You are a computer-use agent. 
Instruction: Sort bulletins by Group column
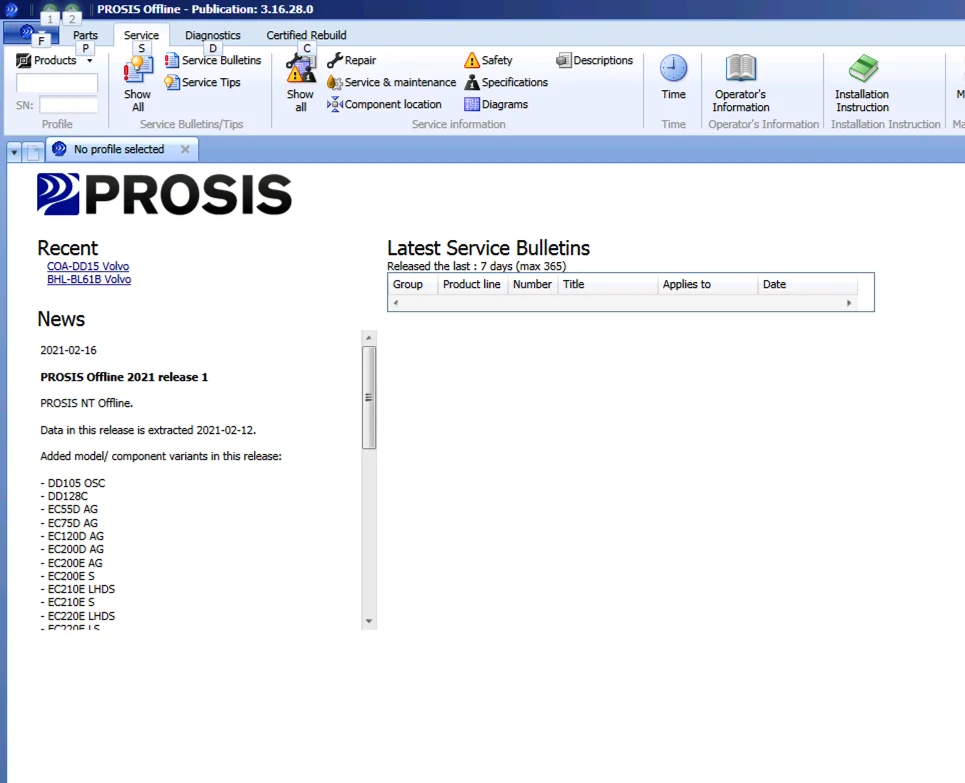tap(412, 284)
